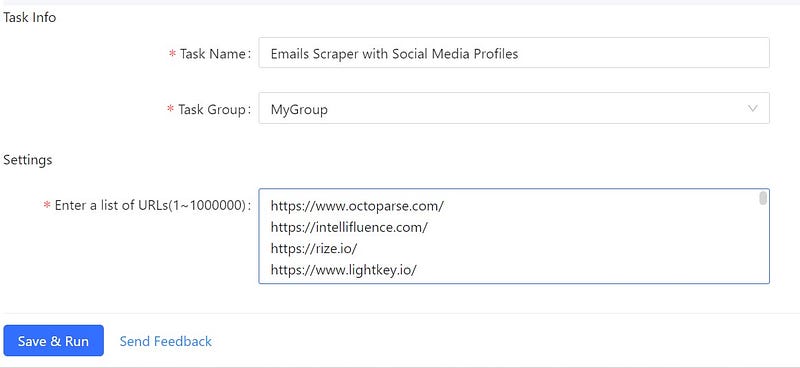The height and width of the screenshot is (368, 800).
Task: Open the Send Feedback link
Action: 166,341
